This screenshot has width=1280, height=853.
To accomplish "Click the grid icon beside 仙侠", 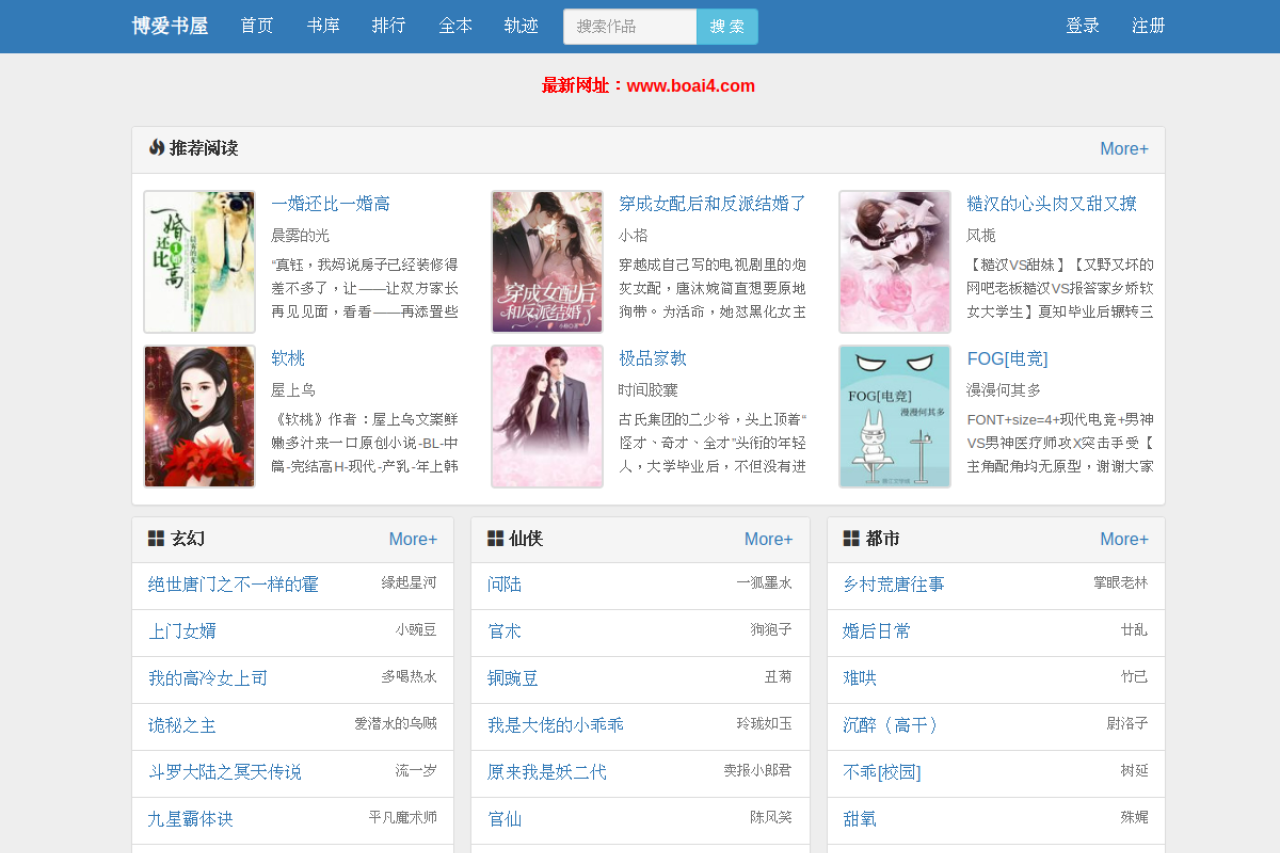I will [495, 539].
